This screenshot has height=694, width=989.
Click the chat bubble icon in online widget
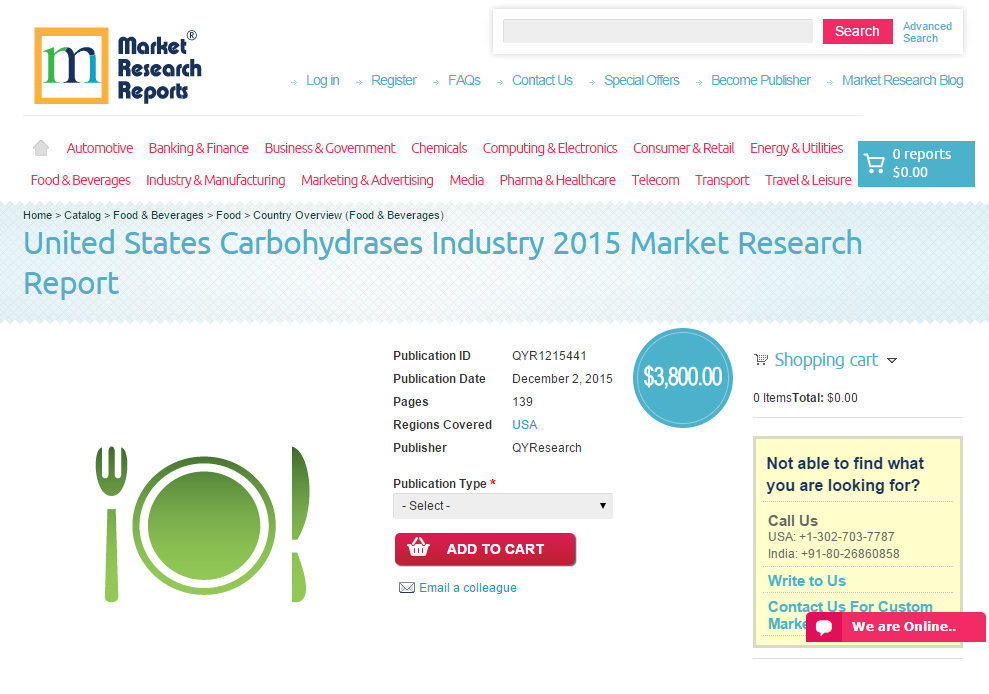click(824, 627)
